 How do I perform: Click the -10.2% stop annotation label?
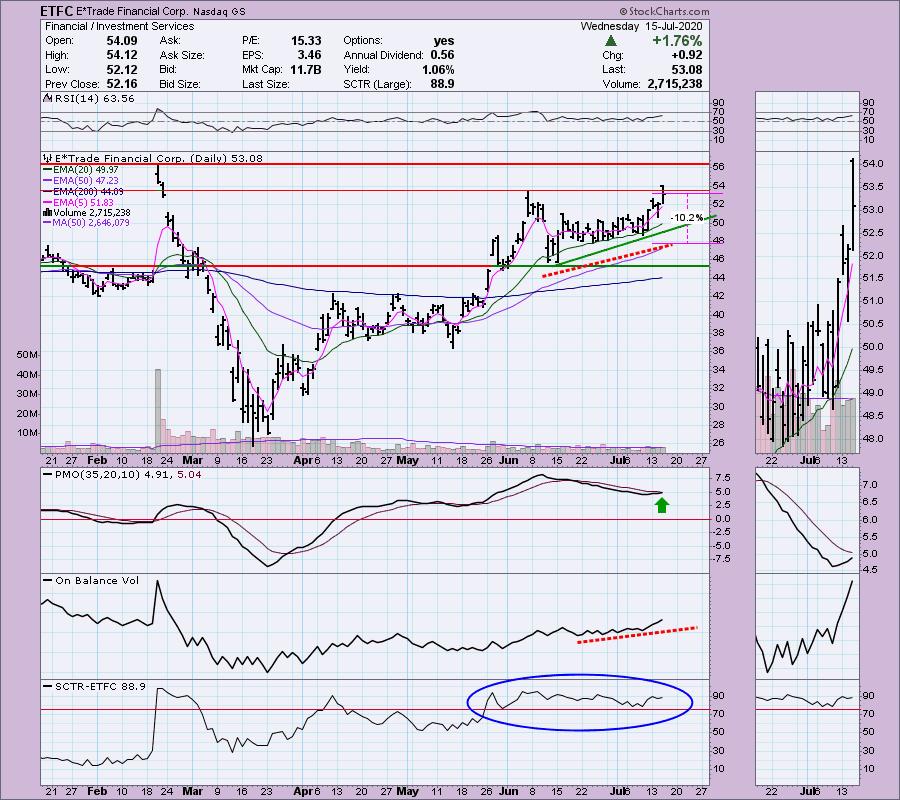pyautogui.click(x=687, y=218)
